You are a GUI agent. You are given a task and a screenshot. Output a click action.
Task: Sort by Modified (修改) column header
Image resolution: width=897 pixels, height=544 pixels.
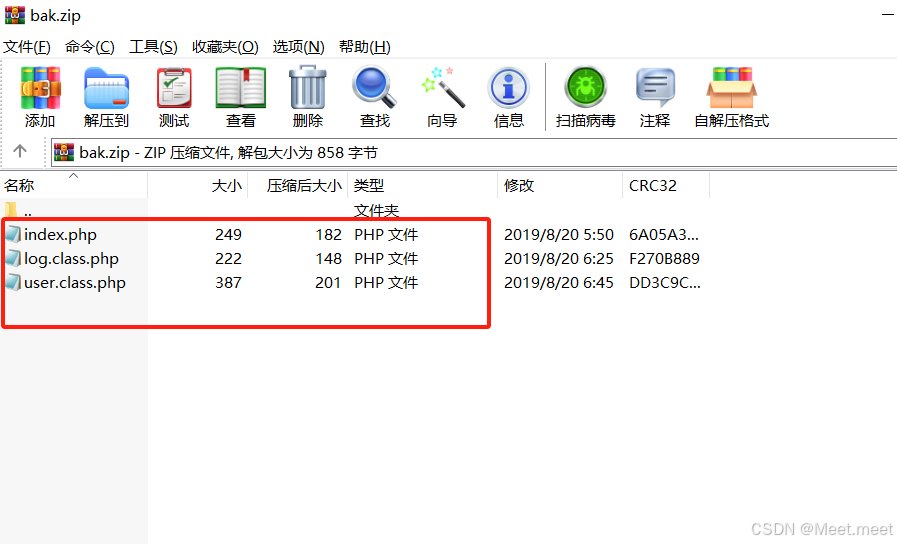[x=560, y=185]
